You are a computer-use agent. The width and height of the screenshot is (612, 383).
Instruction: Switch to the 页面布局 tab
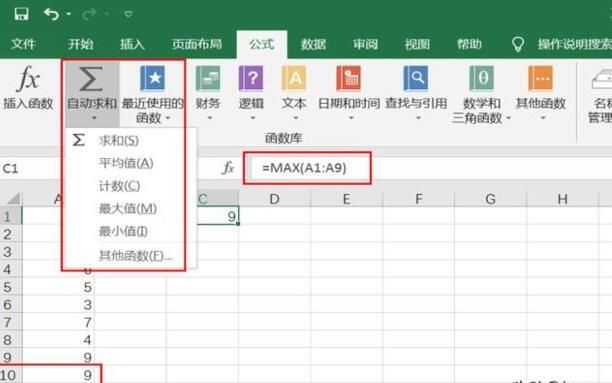(x=197, y=44)
